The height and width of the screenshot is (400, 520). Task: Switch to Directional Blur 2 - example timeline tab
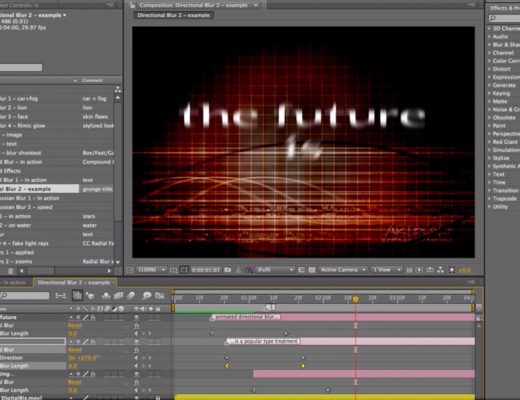tap(74, 282)
